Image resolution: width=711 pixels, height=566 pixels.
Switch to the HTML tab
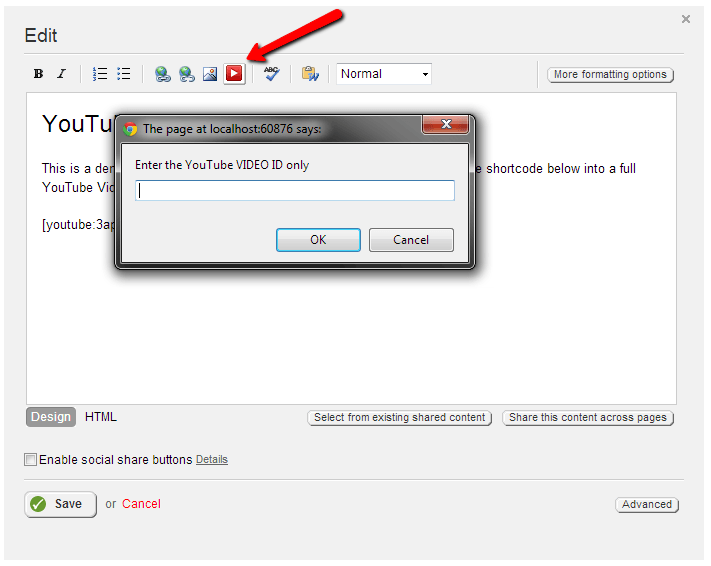coord(101,417)
